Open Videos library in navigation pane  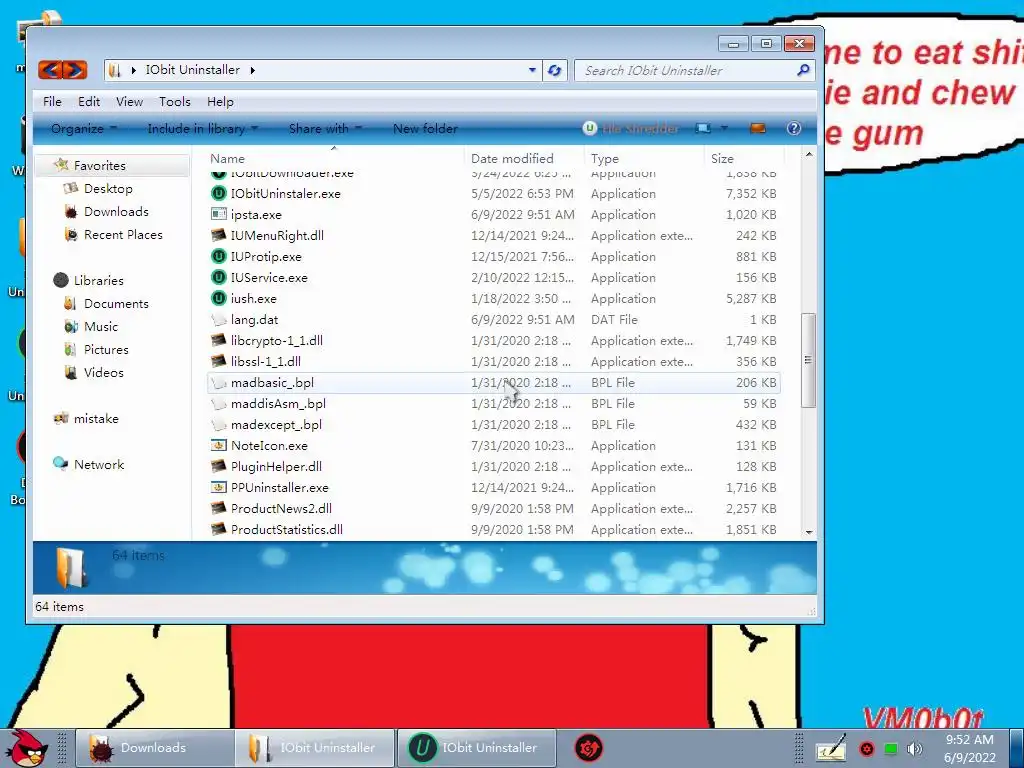pyautogui.click(x=103, y=372)
